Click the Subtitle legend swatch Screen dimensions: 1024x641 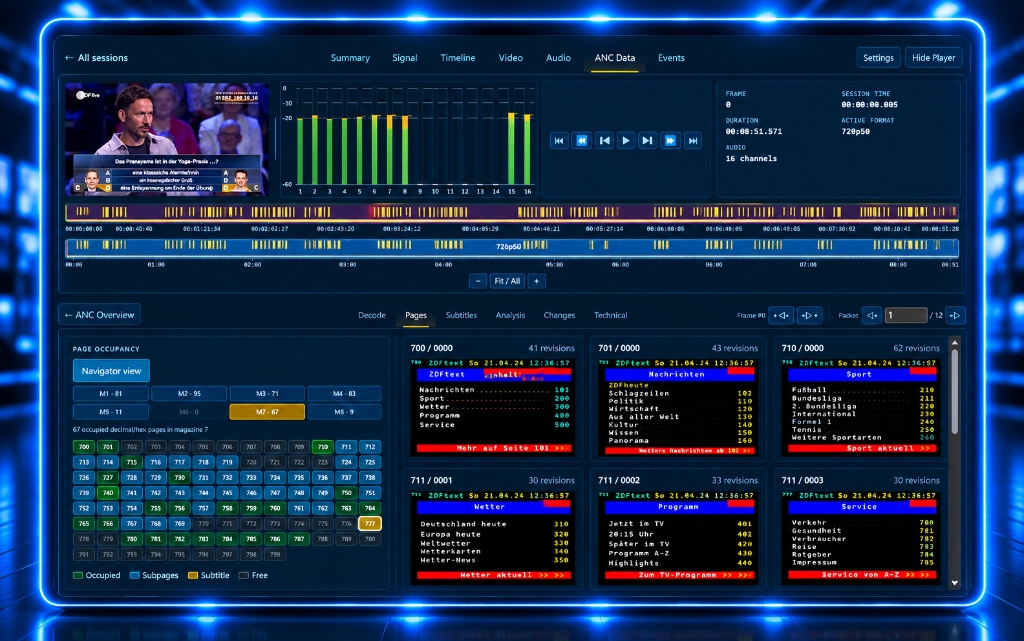tap(193, 576)
